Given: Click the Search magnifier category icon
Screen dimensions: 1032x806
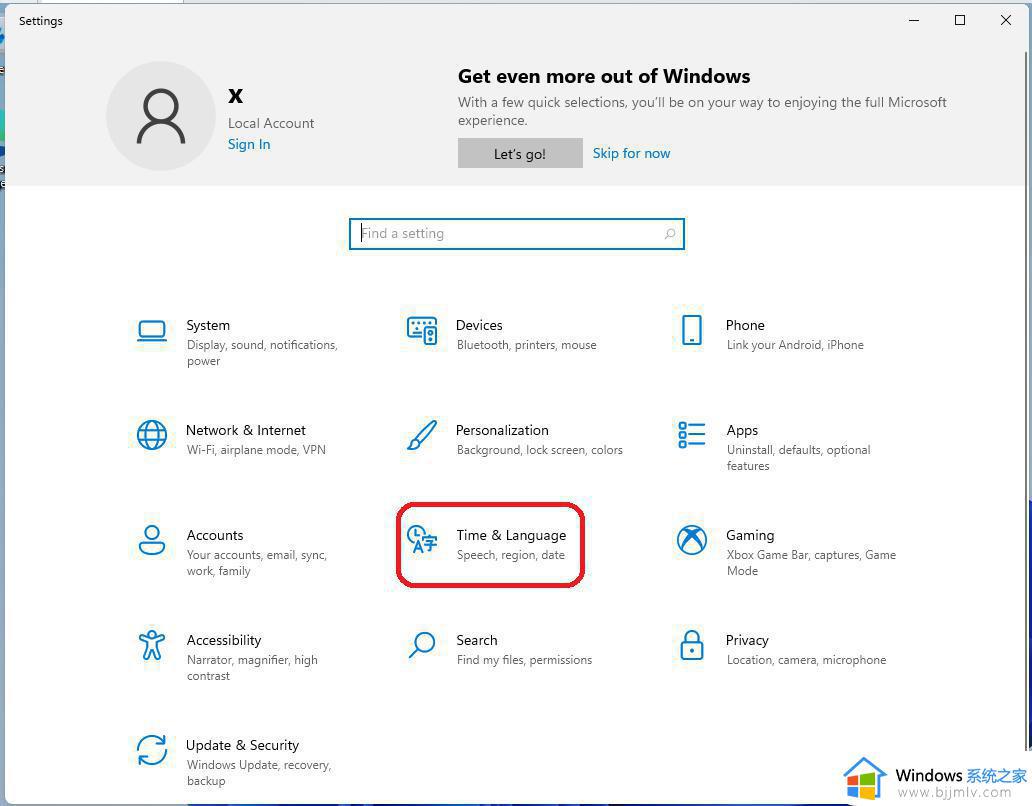Looking at the screenshot, I should 422,645.
